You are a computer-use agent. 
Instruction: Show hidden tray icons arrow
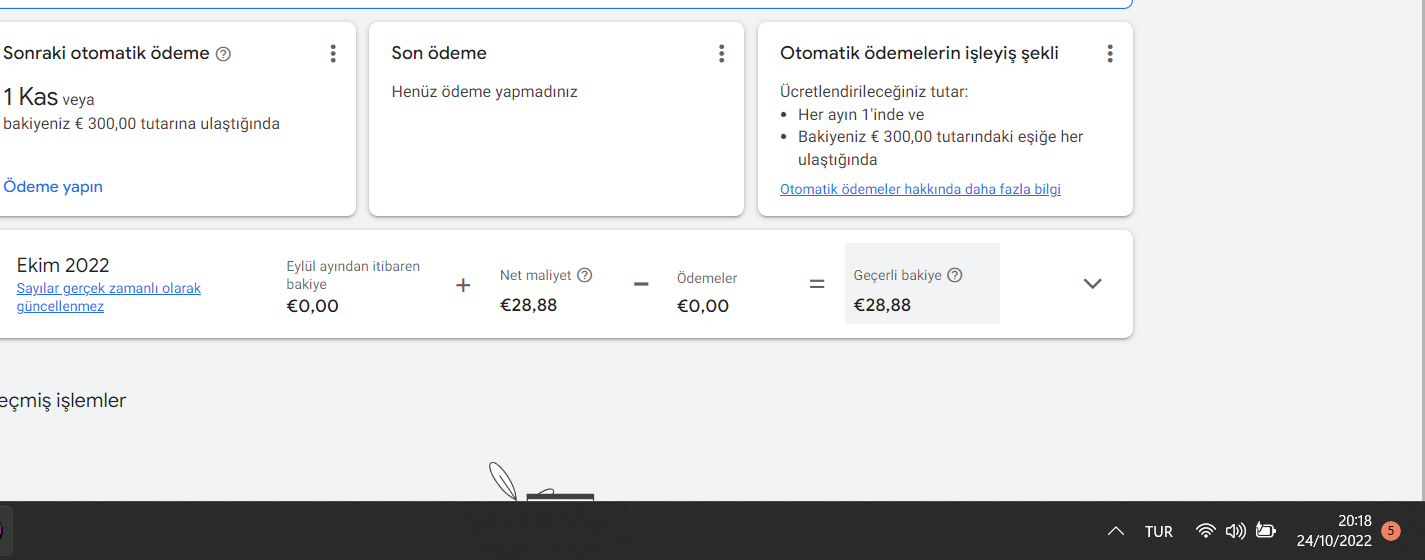(x=1116, y=531)
